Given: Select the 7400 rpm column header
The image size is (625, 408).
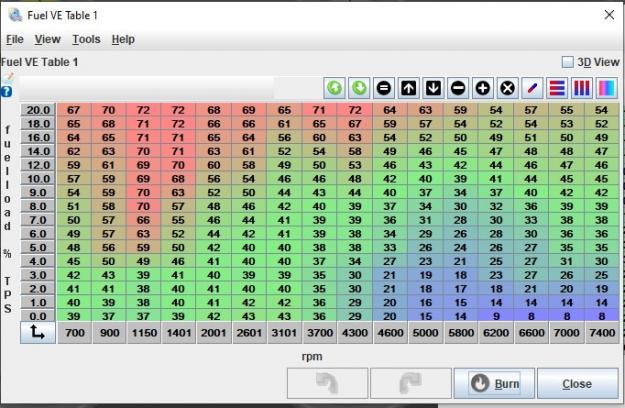Looking at the screenshot, I should tap(601, 333).
